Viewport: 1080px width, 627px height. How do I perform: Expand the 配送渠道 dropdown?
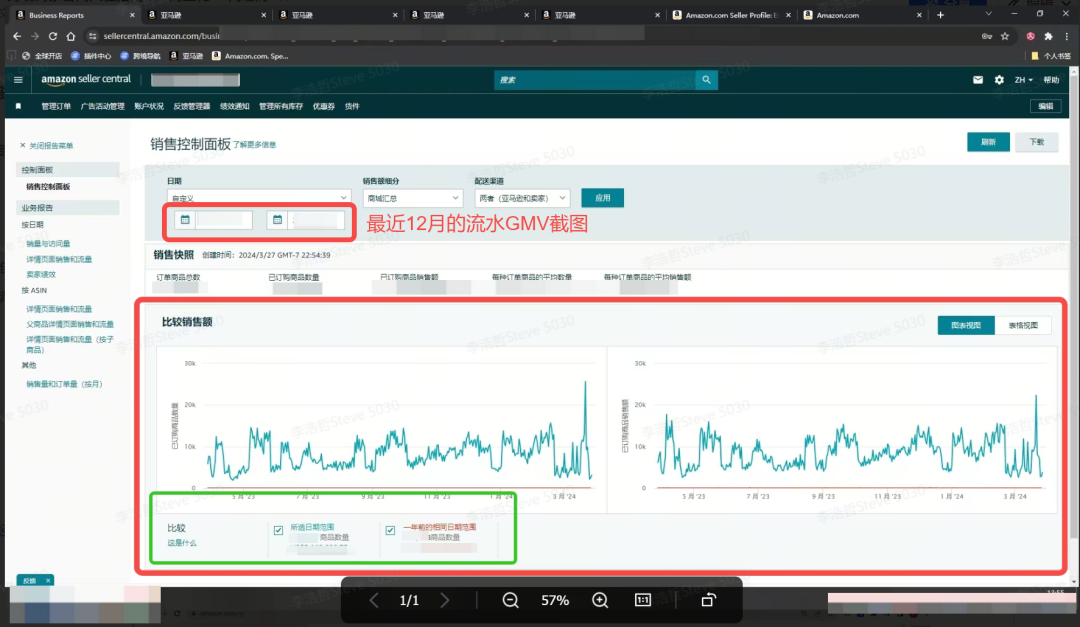click(522, 198)
